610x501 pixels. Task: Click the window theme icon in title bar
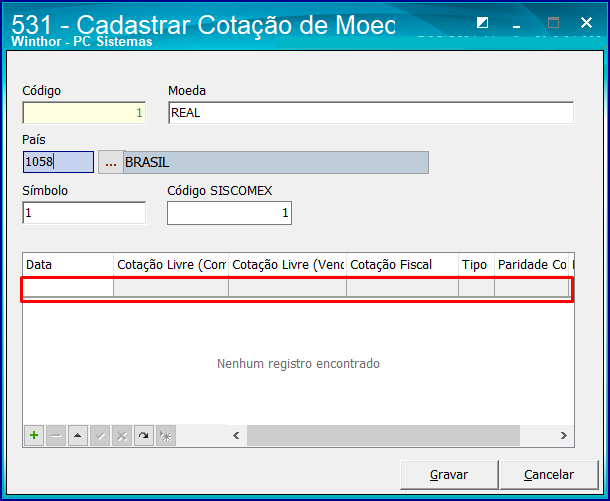[x=482, y=23]
